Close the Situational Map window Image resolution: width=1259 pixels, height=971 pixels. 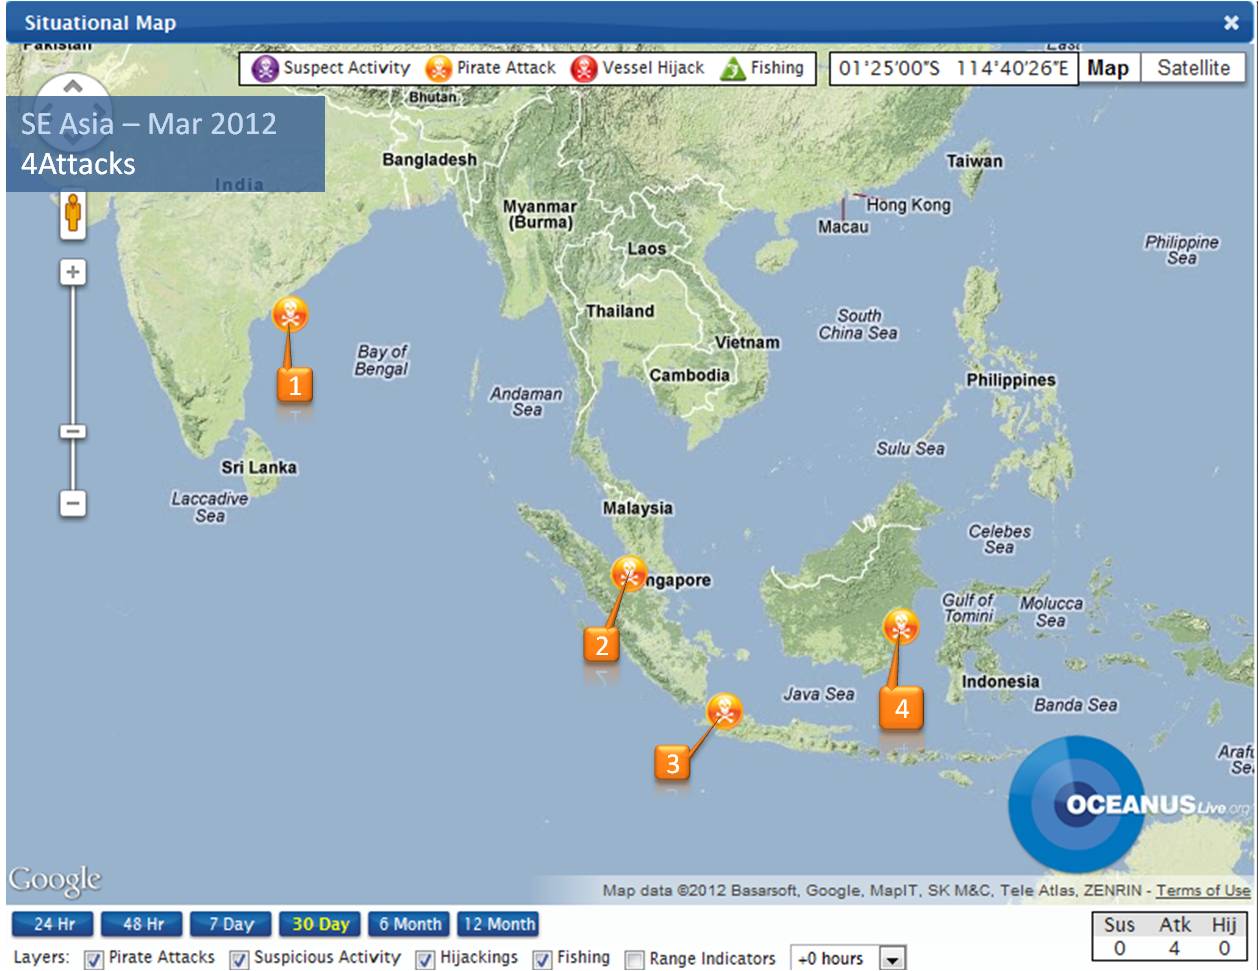pyautogui.click(x=1231, y=22)
